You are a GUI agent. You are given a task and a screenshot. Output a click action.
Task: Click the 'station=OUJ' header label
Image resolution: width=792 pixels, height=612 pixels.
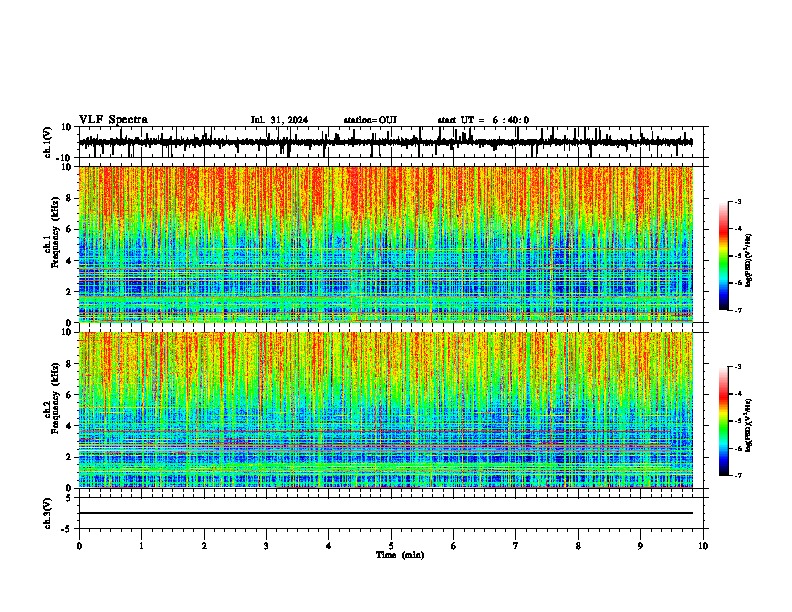(370, 120)
